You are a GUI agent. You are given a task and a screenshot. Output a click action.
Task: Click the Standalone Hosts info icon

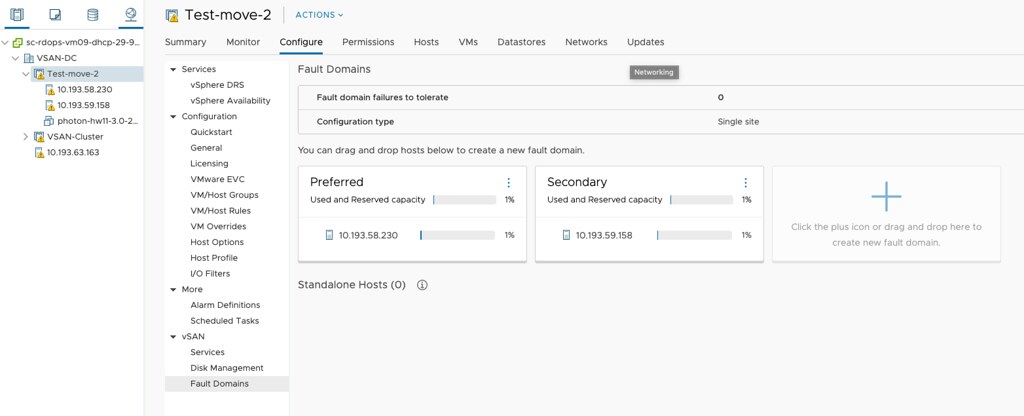[422, 285]
